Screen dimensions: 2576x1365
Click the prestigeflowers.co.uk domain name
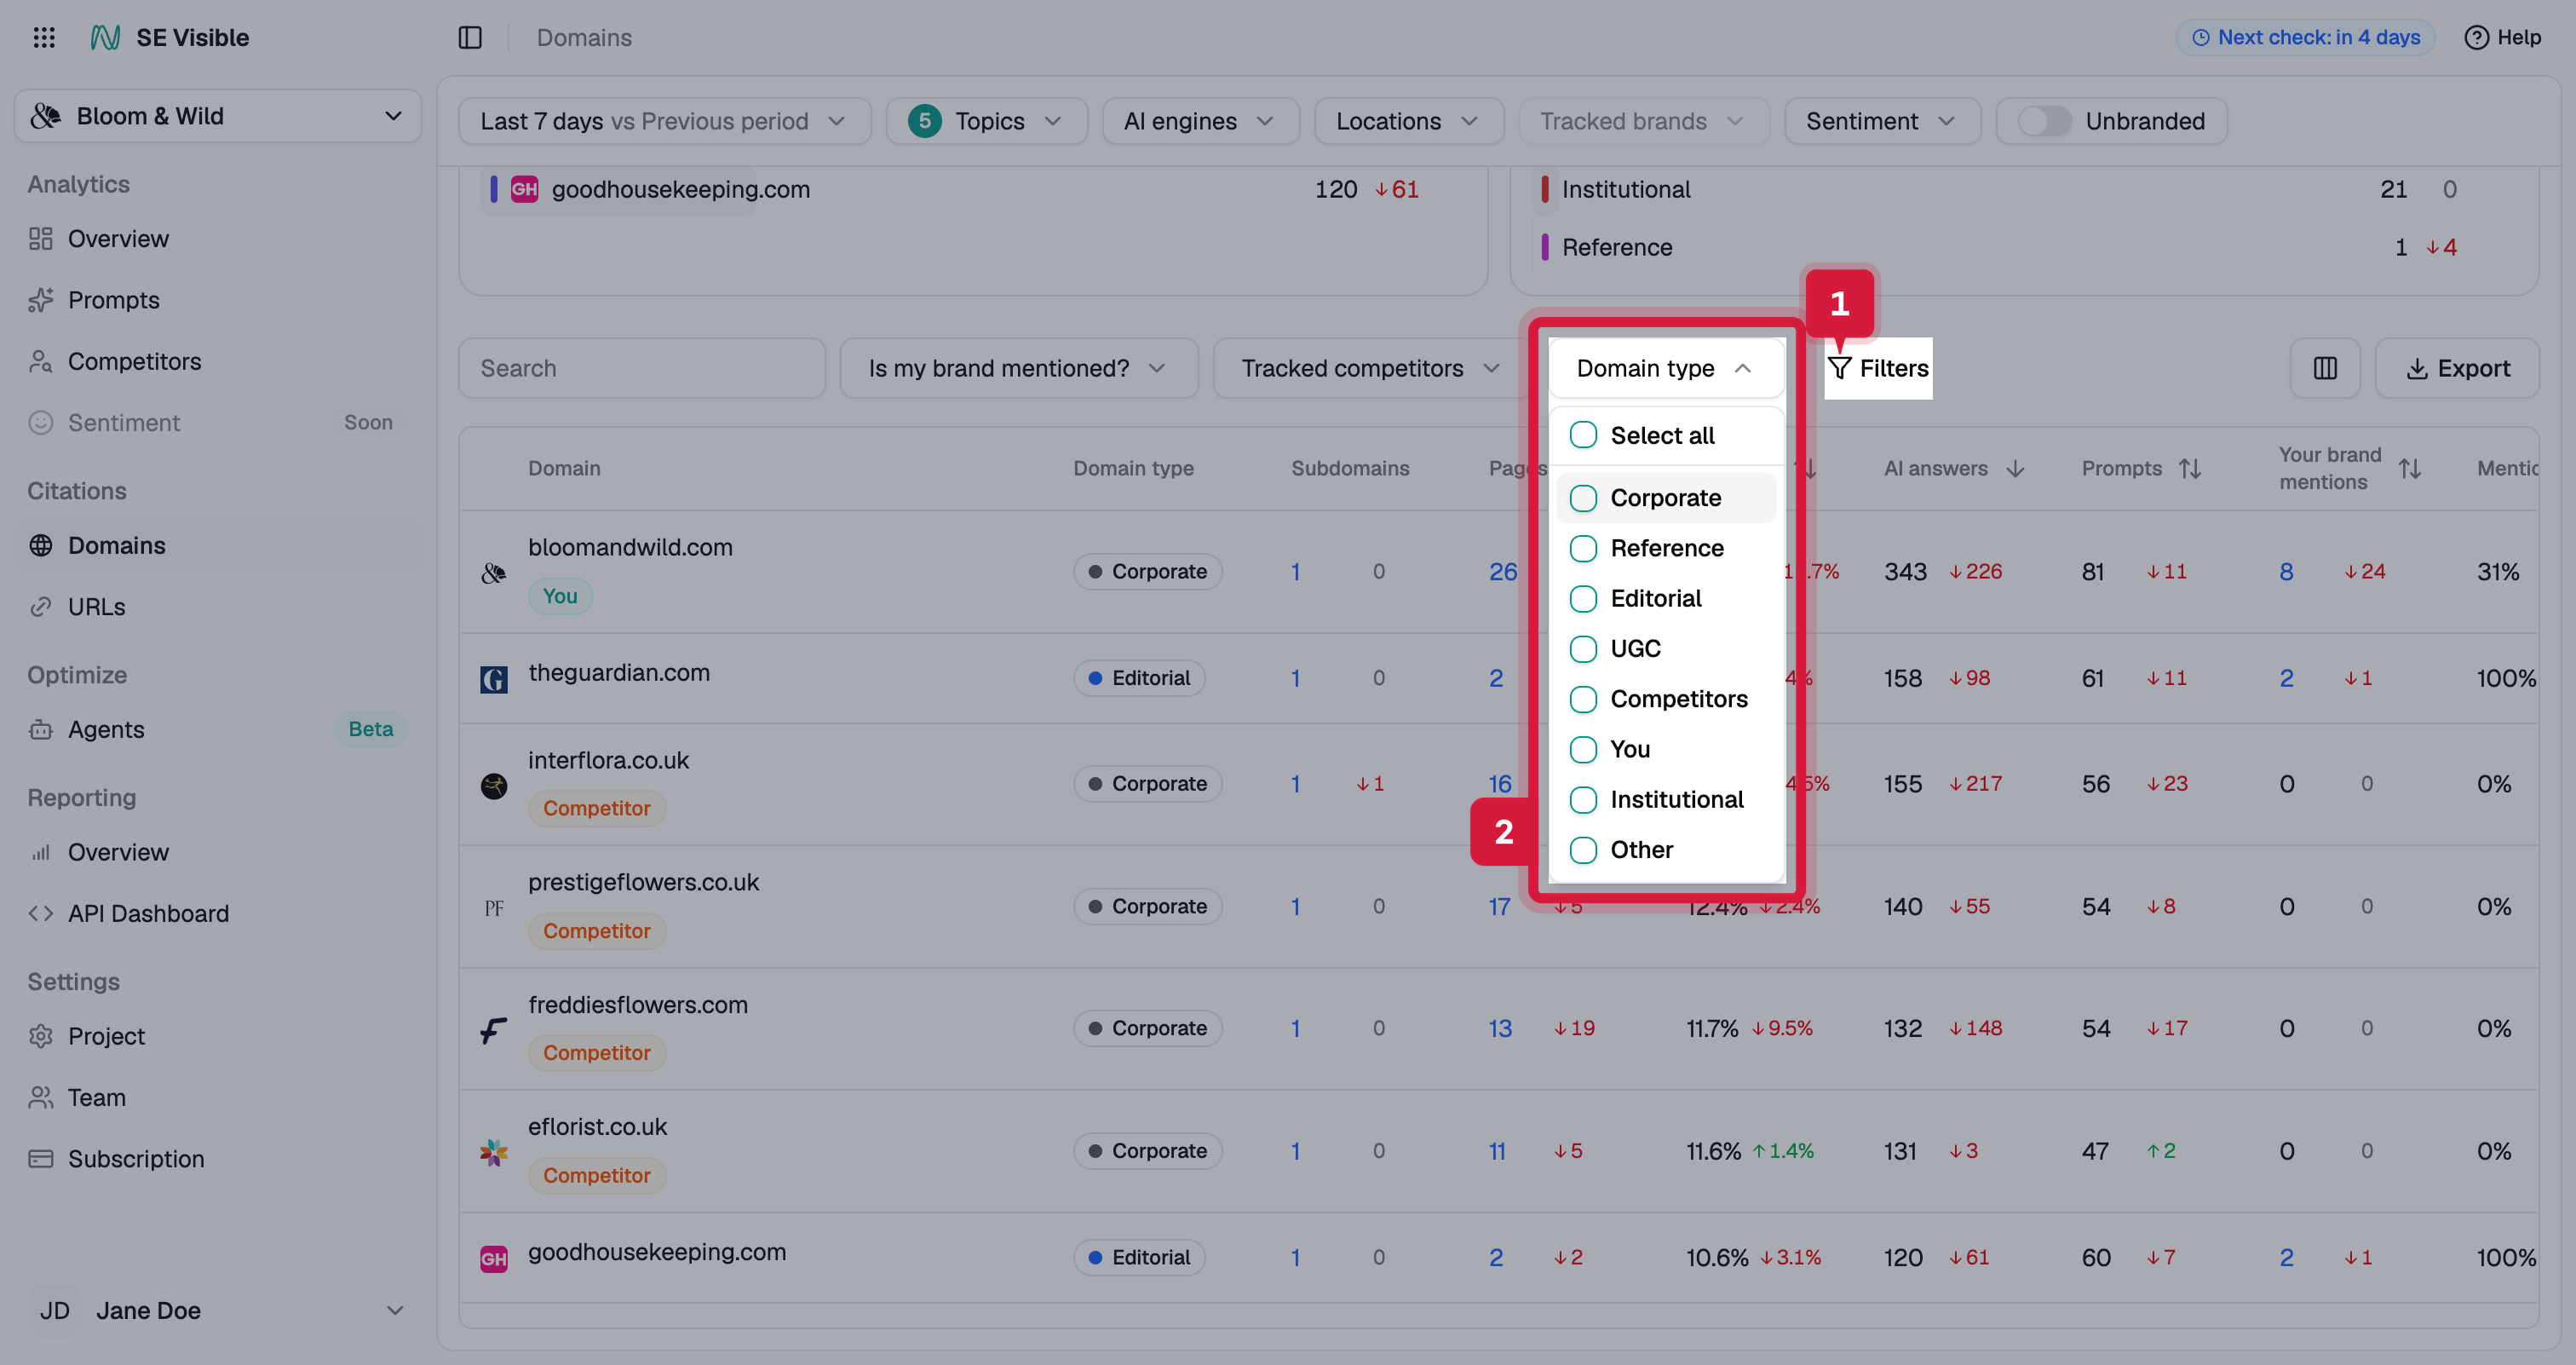click(643, 882)
